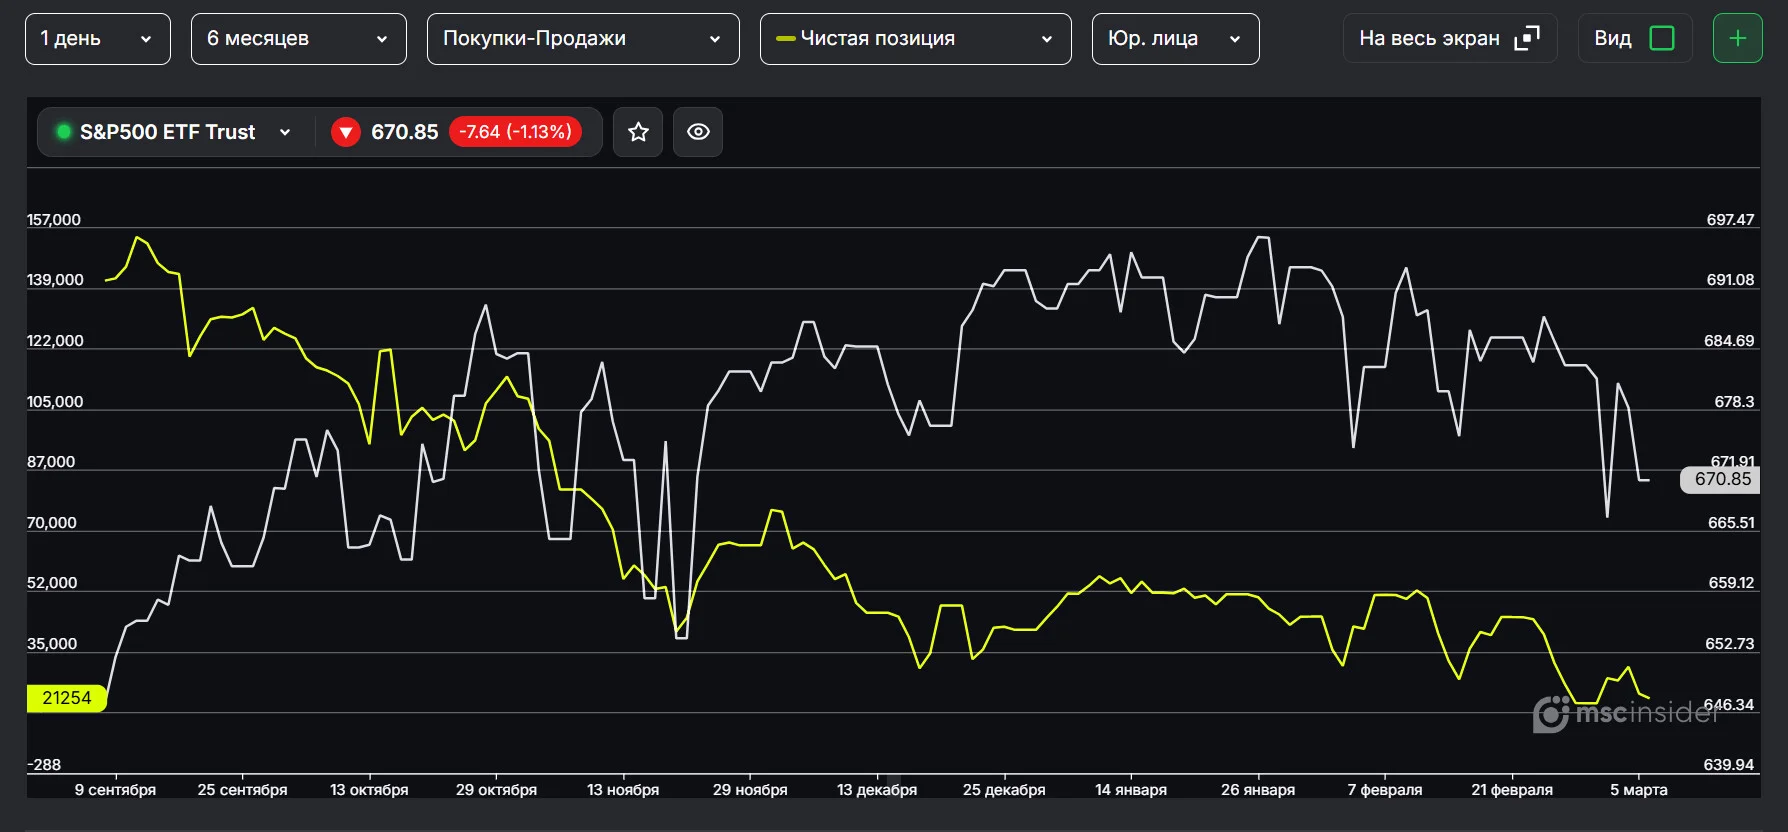
Task: Open the '6 месяцев' period dropdown
Action: 298,39
